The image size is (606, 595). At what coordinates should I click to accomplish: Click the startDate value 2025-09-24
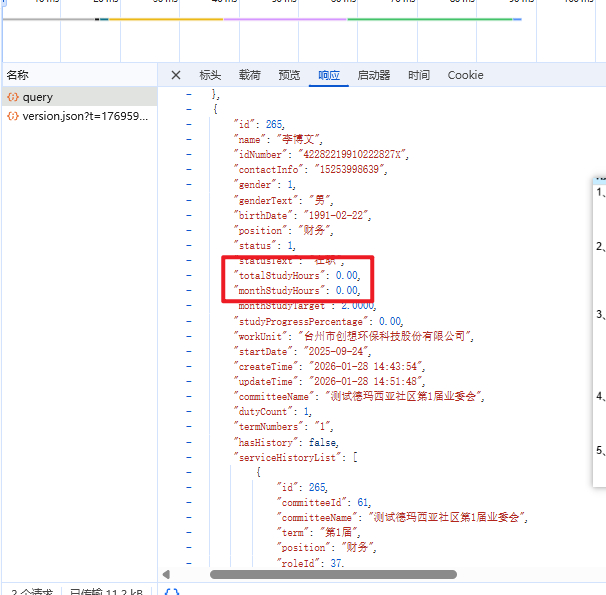click(x=336, y=352)
